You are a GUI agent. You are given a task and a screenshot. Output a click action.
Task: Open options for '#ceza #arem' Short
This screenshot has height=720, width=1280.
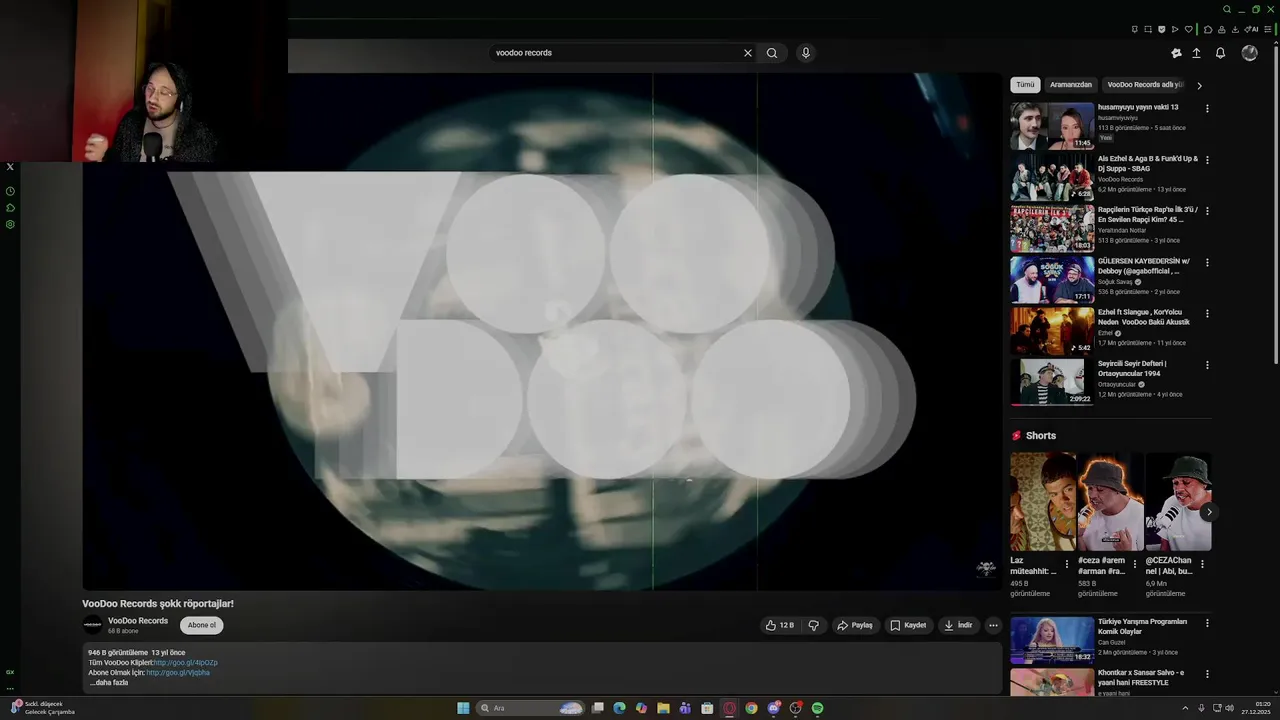(1134, 564)
